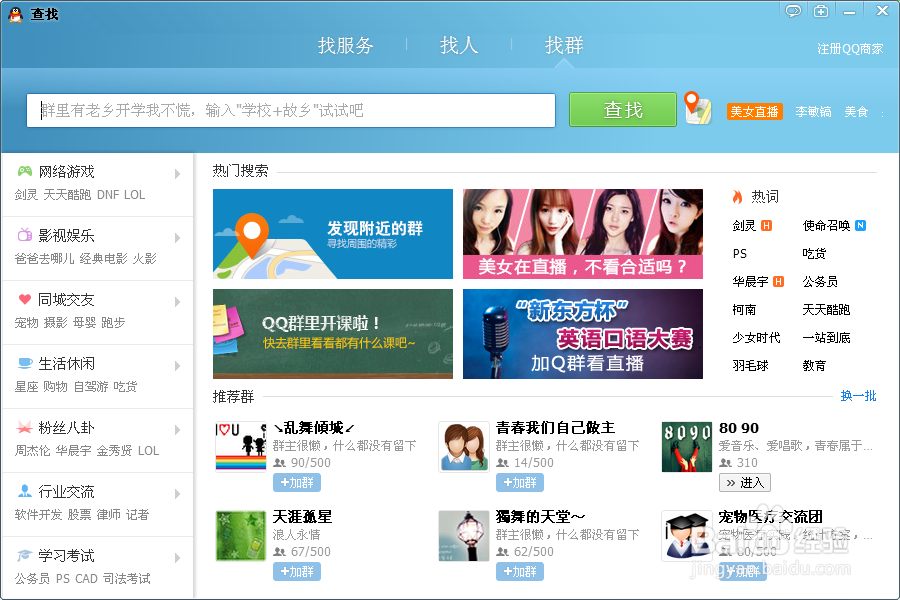The image size is (900, 600).
Task: Click +加群 under 天涯孤星
Action: (297, 572)
